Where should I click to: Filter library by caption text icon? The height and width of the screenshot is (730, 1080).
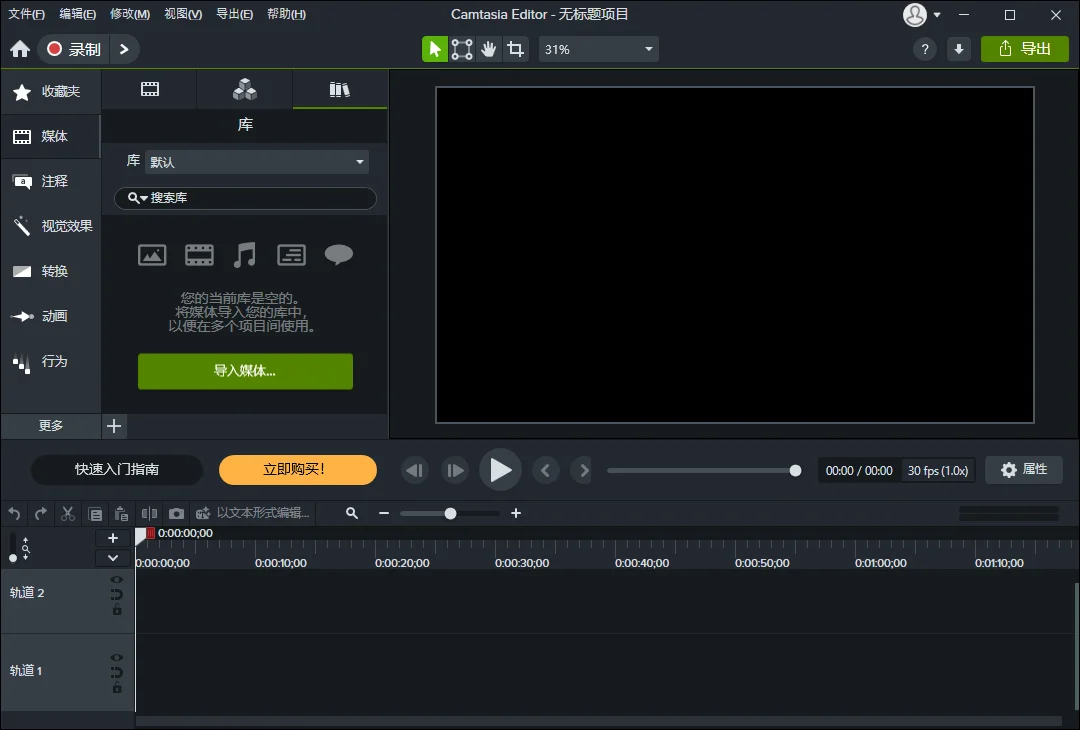tap(291, 255)
